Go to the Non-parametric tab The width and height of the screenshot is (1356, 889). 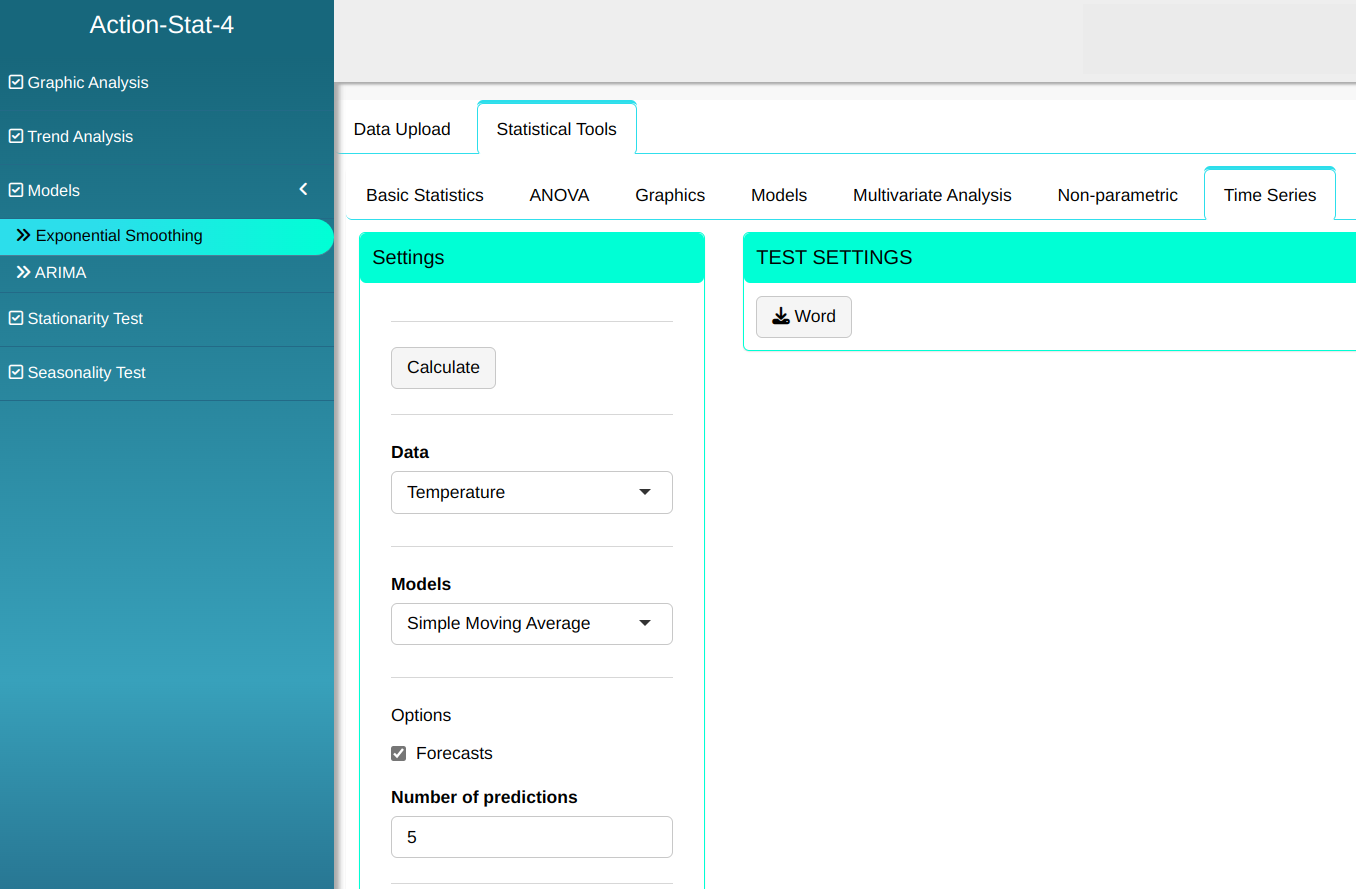click(x=1117, y=196)
